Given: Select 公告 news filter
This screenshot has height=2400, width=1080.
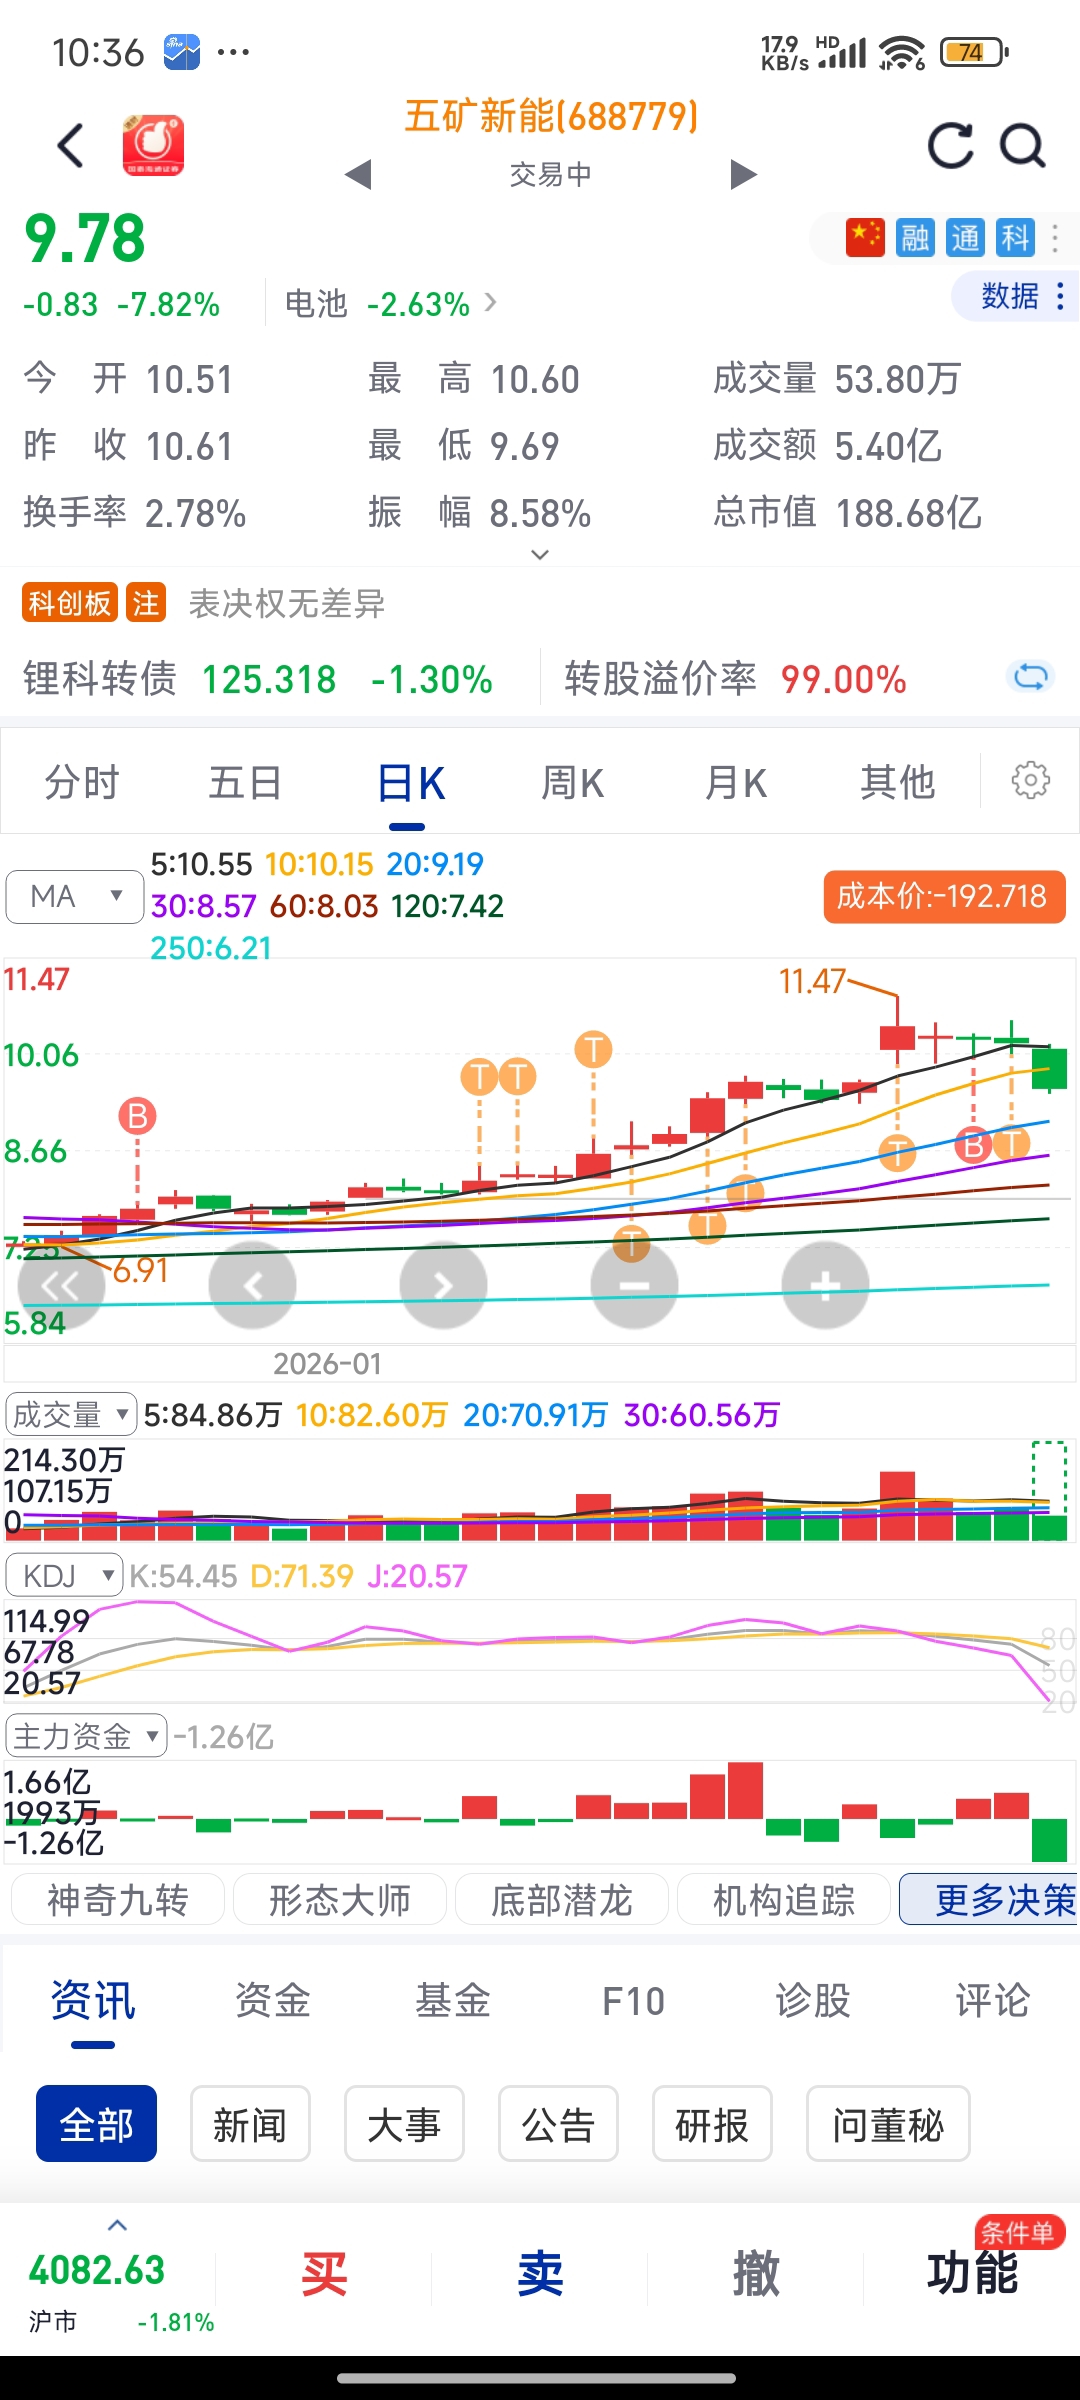Looking at the screenshot, I should tap(558, 2124).
